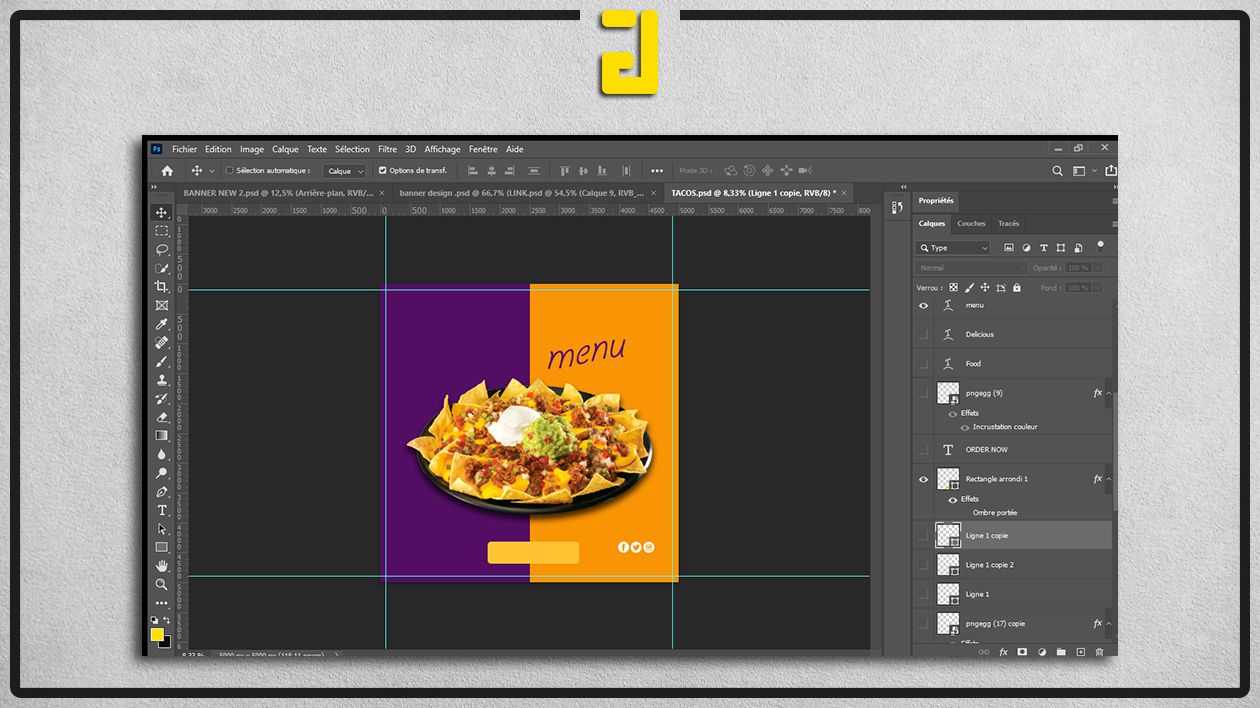The image size is (1260, 708).
Task: Hide the Rectangle arrondi 1 layer
Action: click(x=923, y=479)
